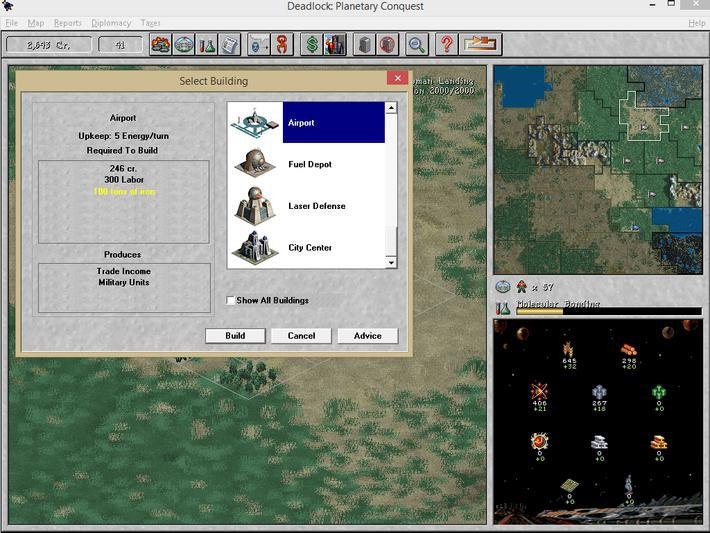This screenshot has width=710, height=533.
Task: Close the Select Building dialog
Action: (398, 78)
